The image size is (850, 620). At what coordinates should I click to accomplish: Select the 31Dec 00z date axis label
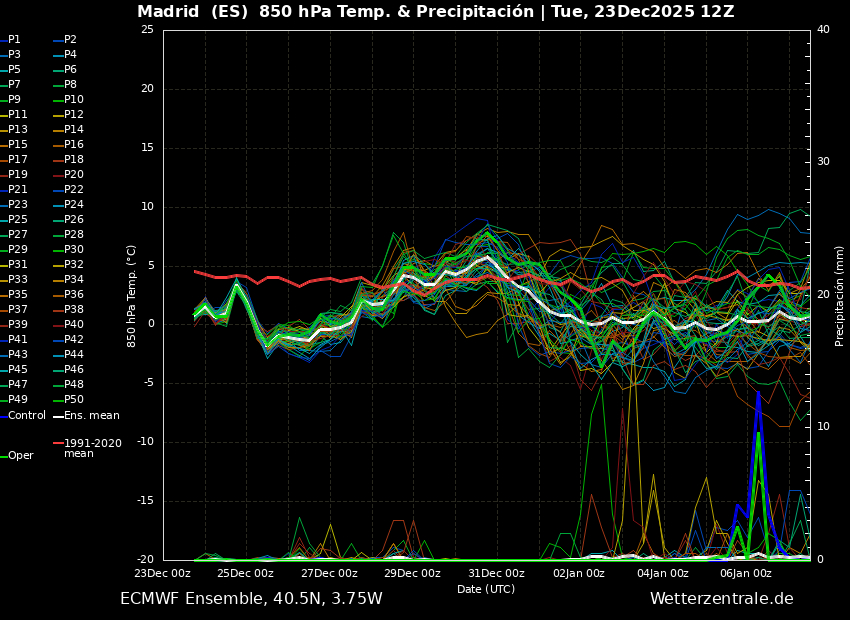click(x=492, y=573)
